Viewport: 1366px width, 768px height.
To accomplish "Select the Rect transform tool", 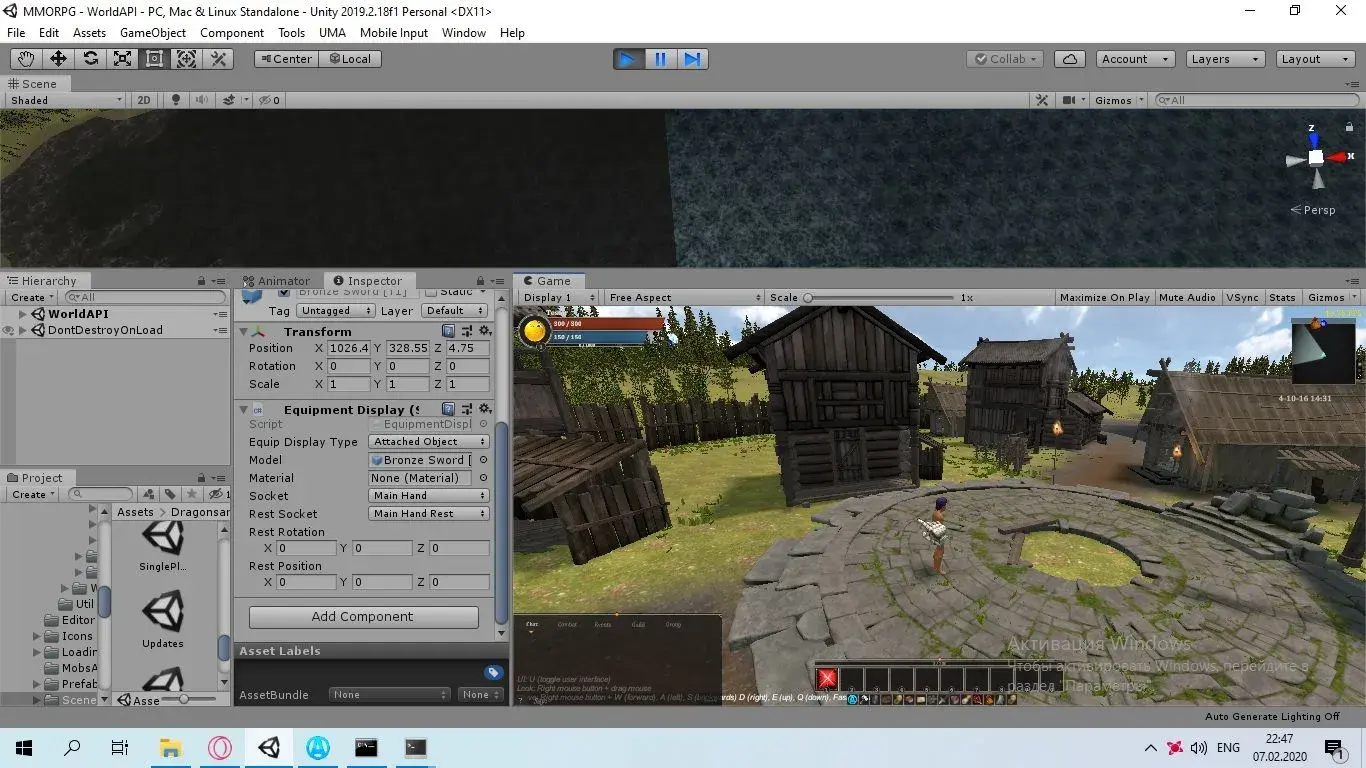I will (154, 59).
